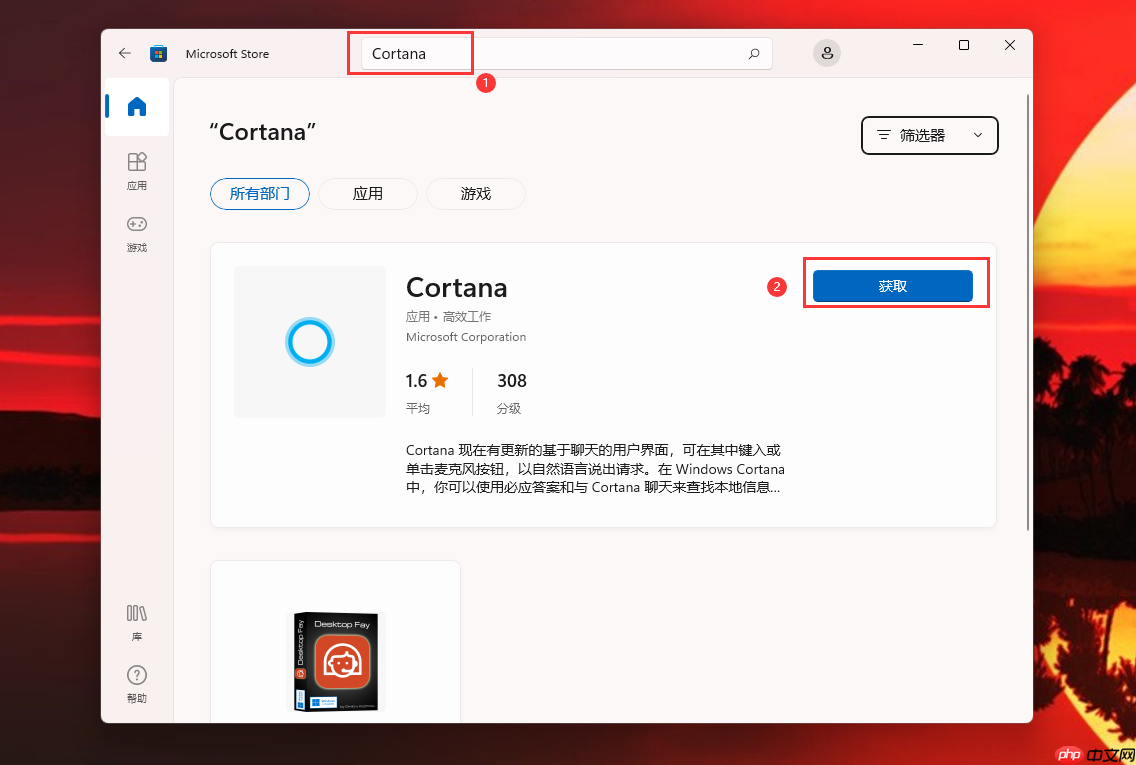
Task: Open the user account profile icon
Action: [827, 53]
